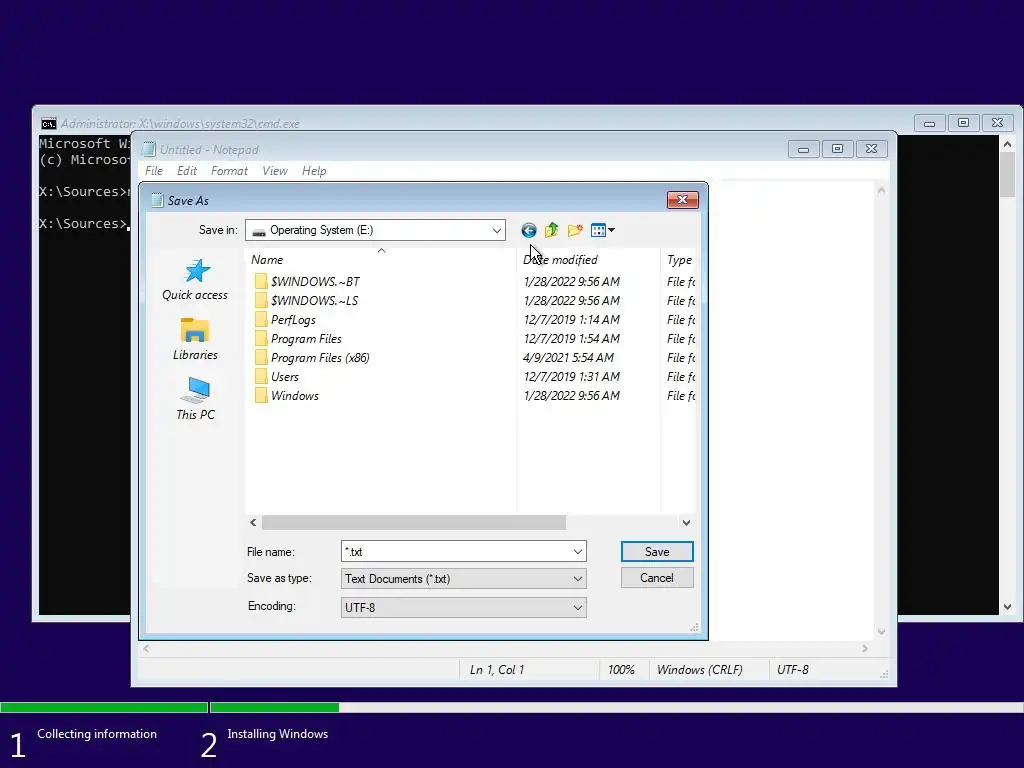Image resolution: width=1024 pixels, height=768 pixels.
Task: Click Windows (CRLF) in status bar
Action: tap(699, 670)
